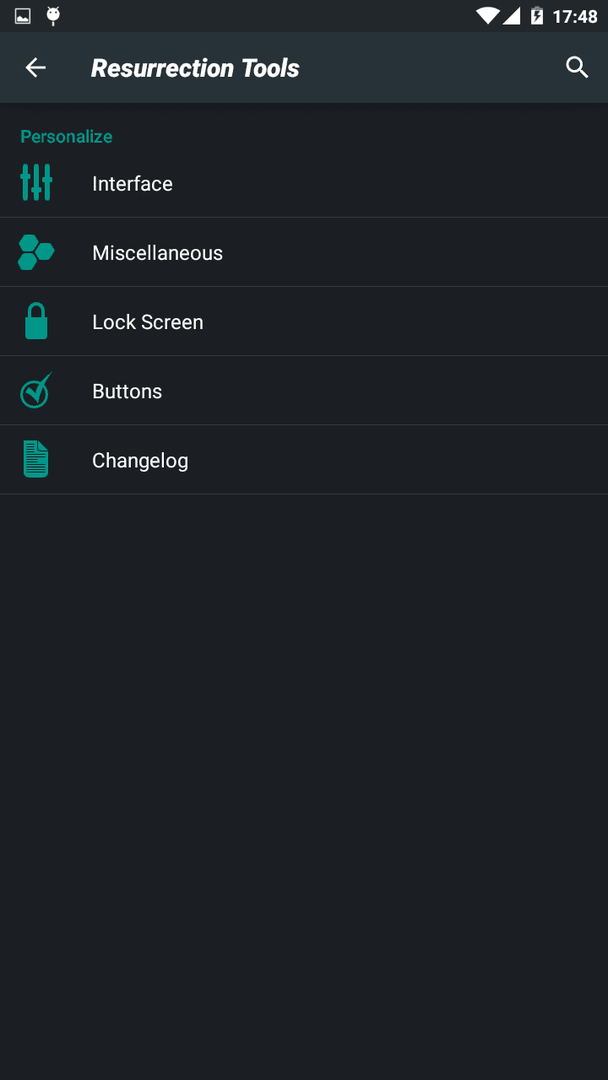Tap the Miscellaneous hexagons icon
Screen dimensions: 608x1080
pyautogui.click(x=36, y=252)
